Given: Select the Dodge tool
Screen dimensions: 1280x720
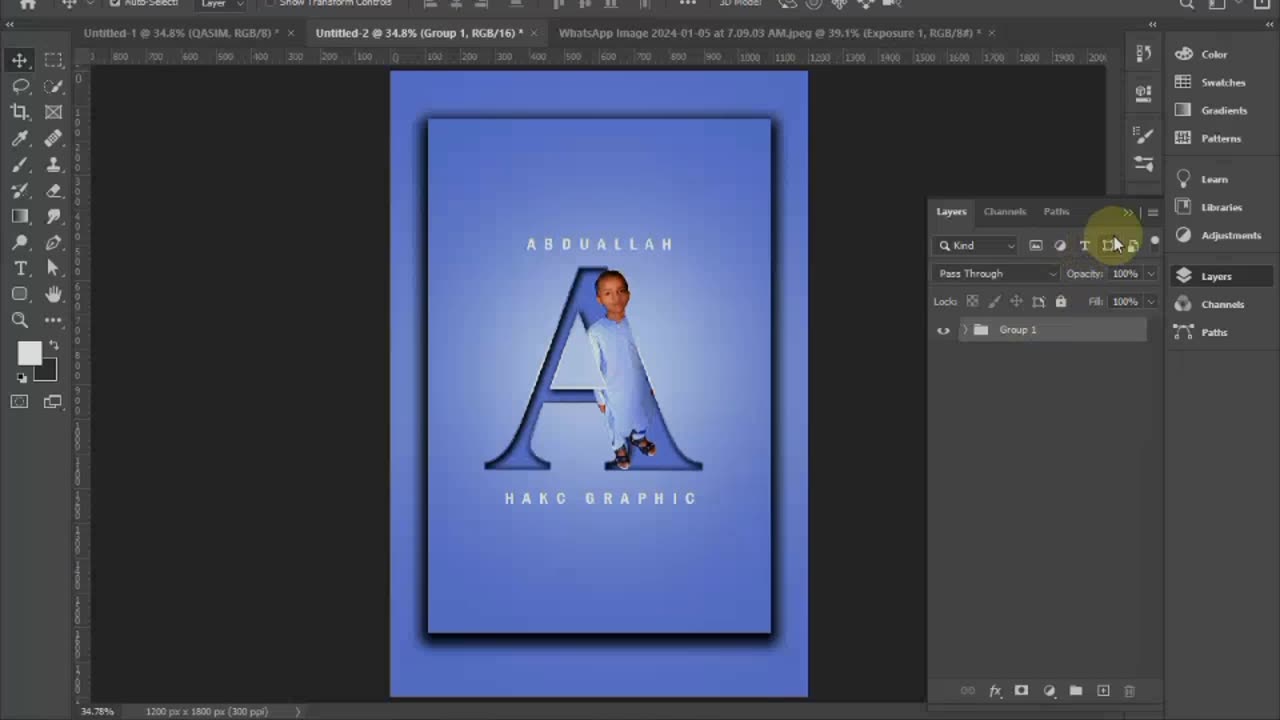Looking at the screenshot, I should 20,242.
